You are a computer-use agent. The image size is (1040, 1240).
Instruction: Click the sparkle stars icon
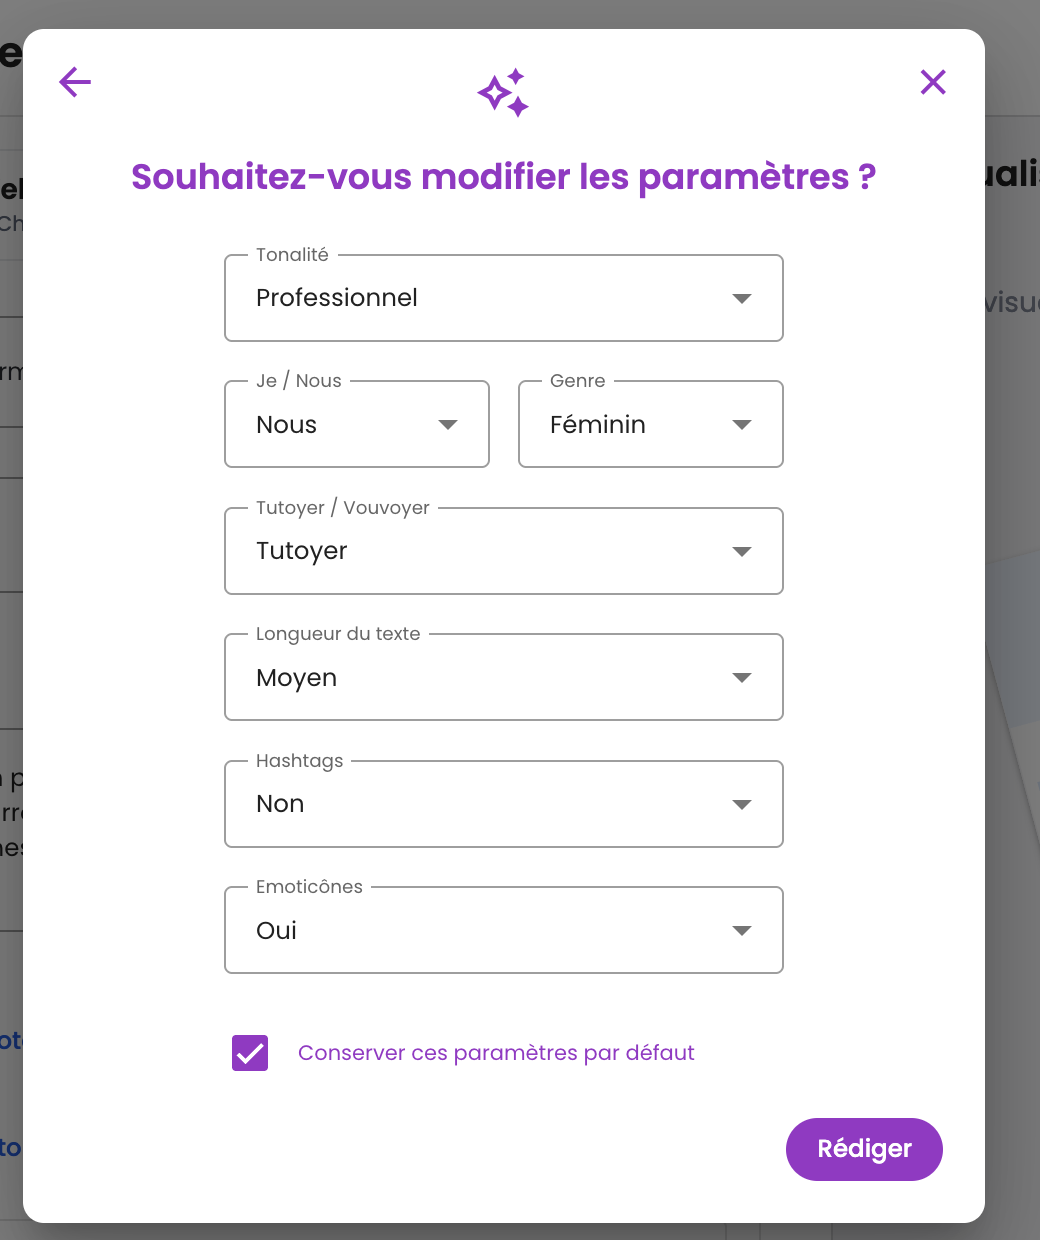pos(503,93)
